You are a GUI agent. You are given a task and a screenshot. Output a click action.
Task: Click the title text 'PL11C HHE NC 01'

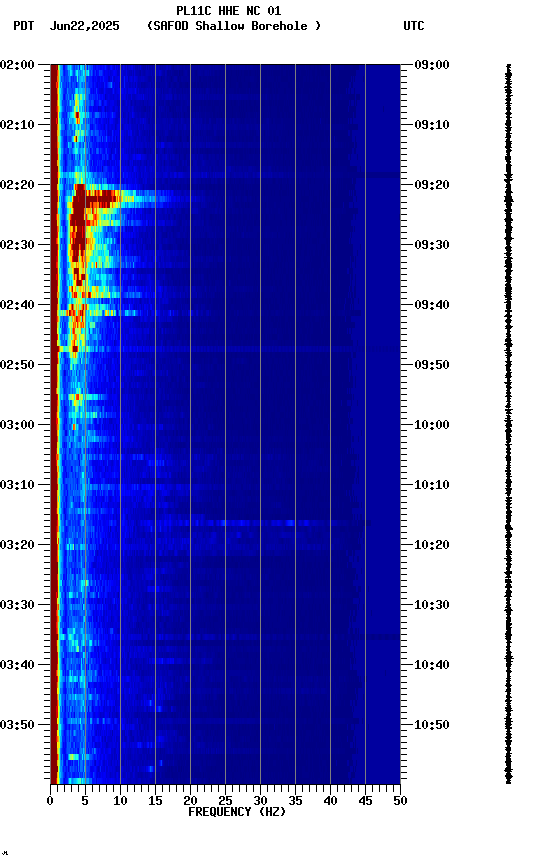pos(229,11)
